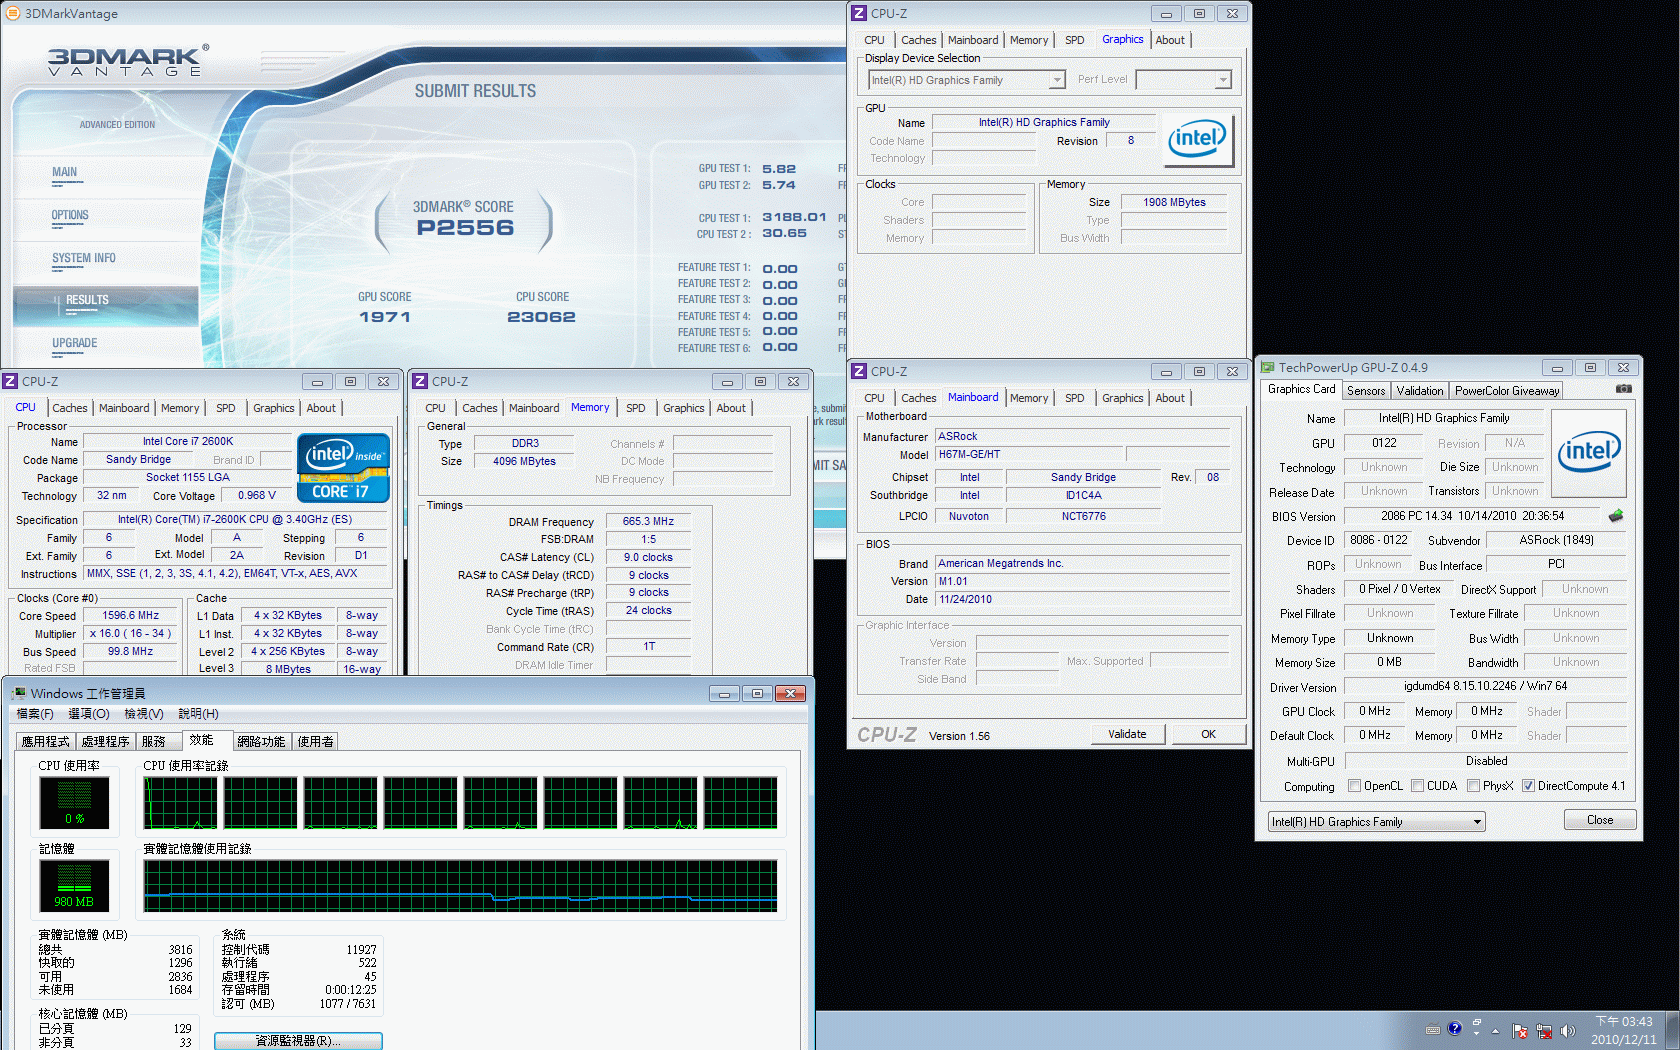Open PowerColor Giveaway tab in GPU-Z
The width and height of the screenshot is (1680, 1050).
pos(1506,391)
